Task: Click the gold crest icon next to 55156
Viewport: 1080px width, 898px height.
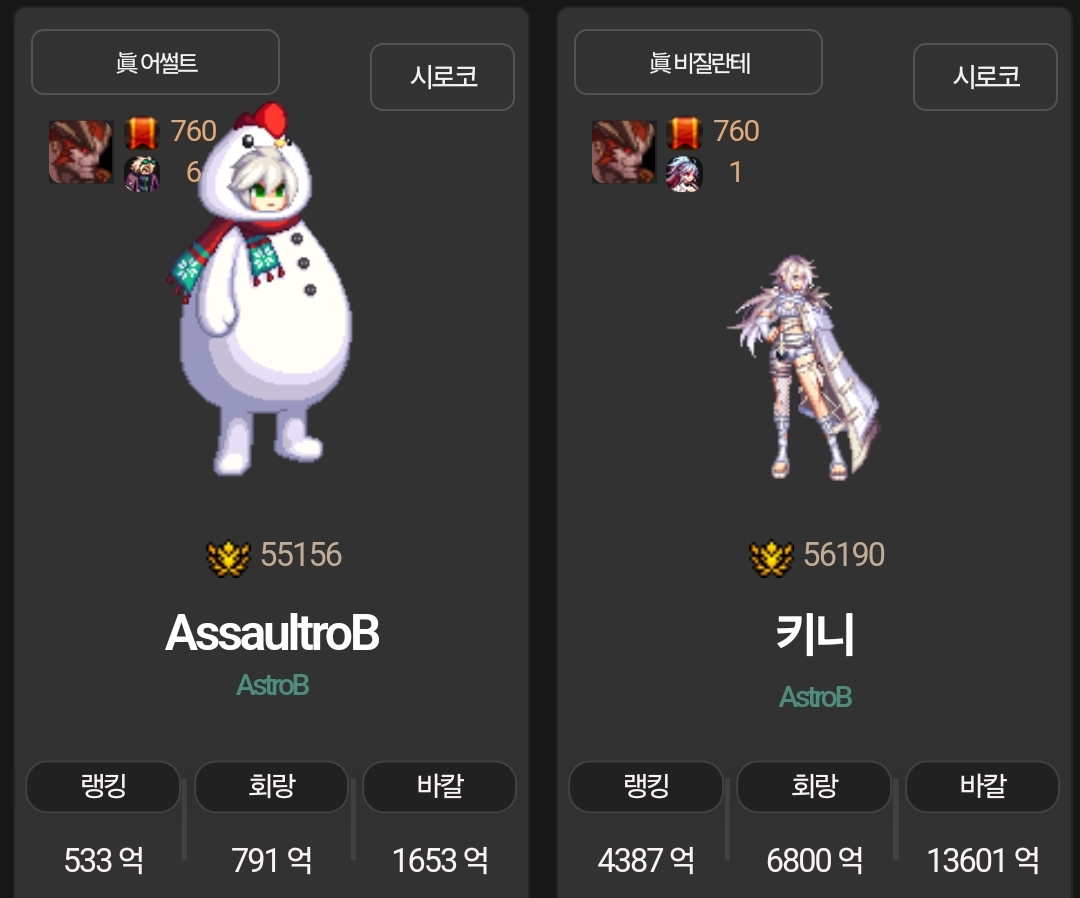Action: coord(229,558)
